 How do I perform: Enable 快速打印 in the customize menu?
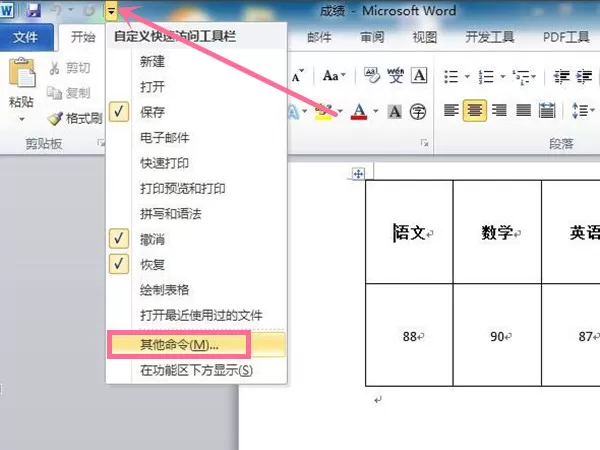pos(196,163)
